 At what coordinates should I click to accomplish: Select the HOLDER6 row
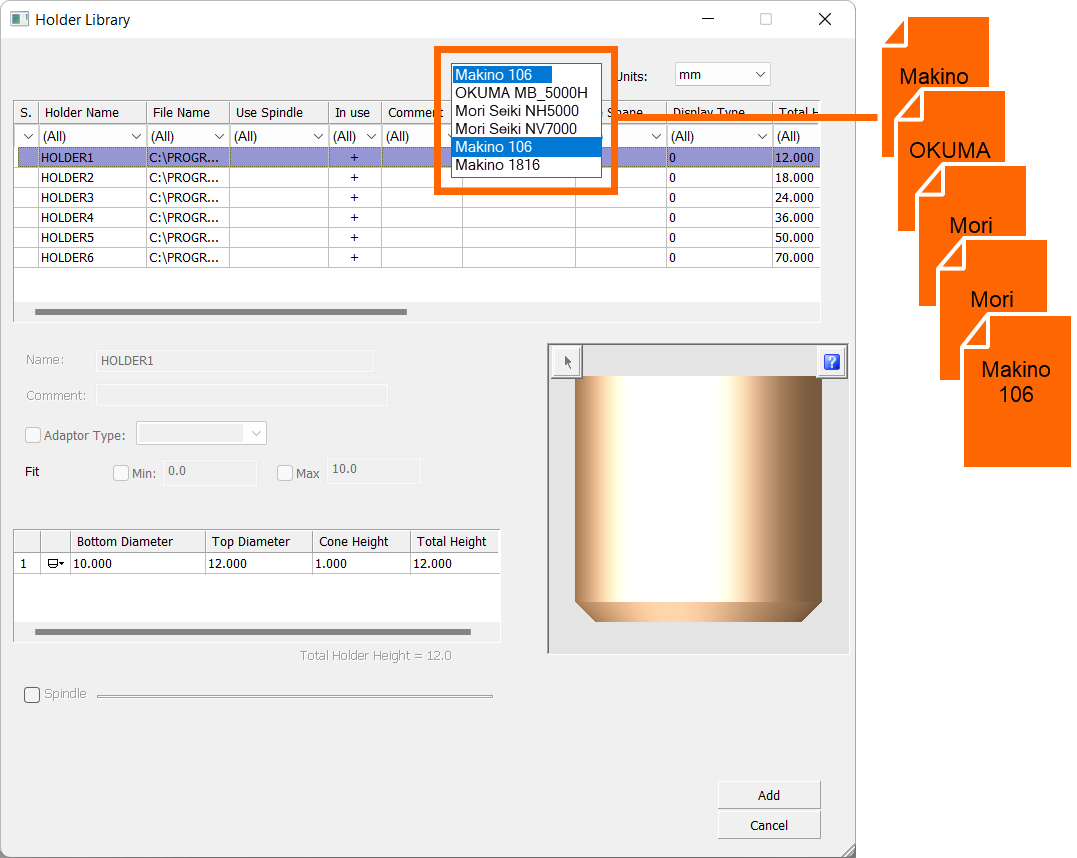click(x=418, y=258)
